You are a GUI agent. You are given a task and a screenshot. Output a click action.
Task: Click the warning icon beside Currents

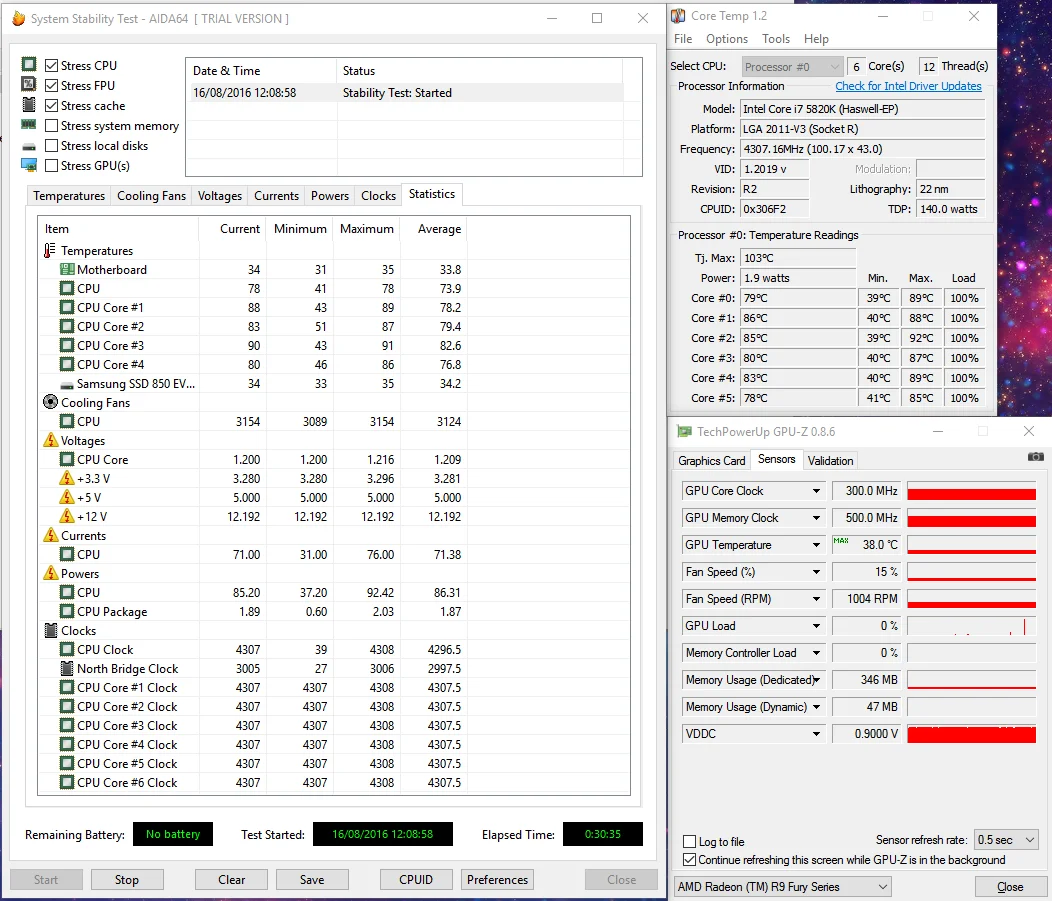(51, 535)
